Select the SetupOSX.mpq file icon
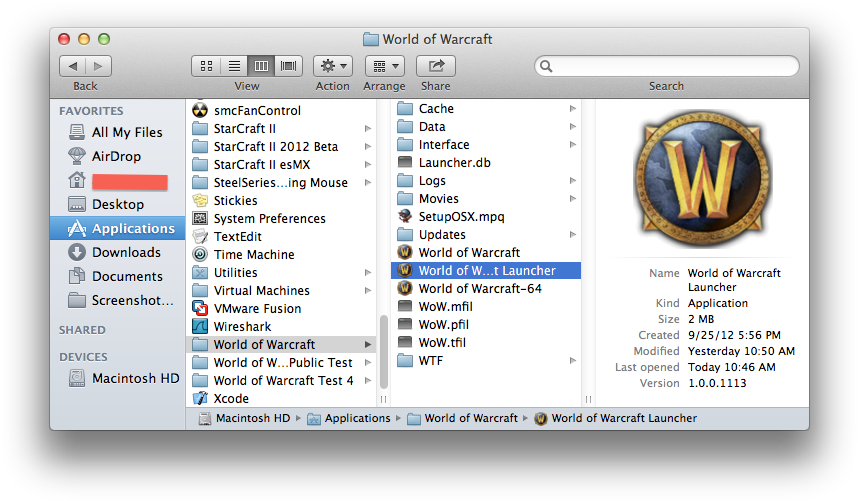The width and height of the screenshot is (858, 501). [405, 217]
